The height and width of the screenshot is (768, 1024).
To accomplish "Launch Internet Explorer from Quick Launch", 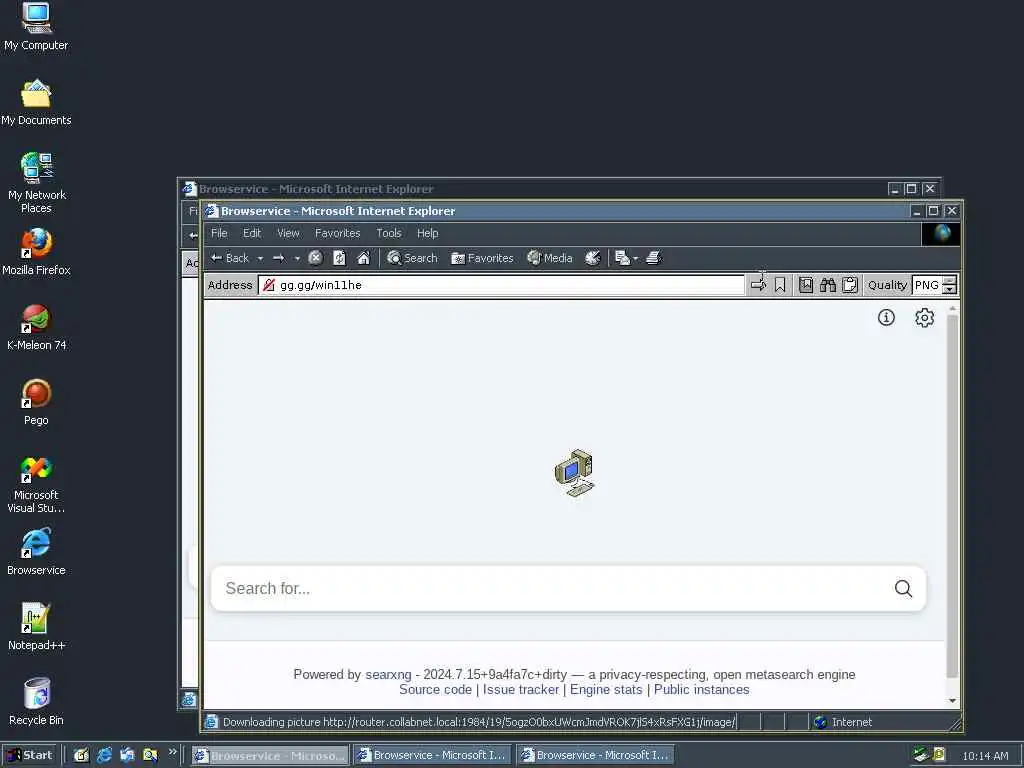I will coord(104,755).
